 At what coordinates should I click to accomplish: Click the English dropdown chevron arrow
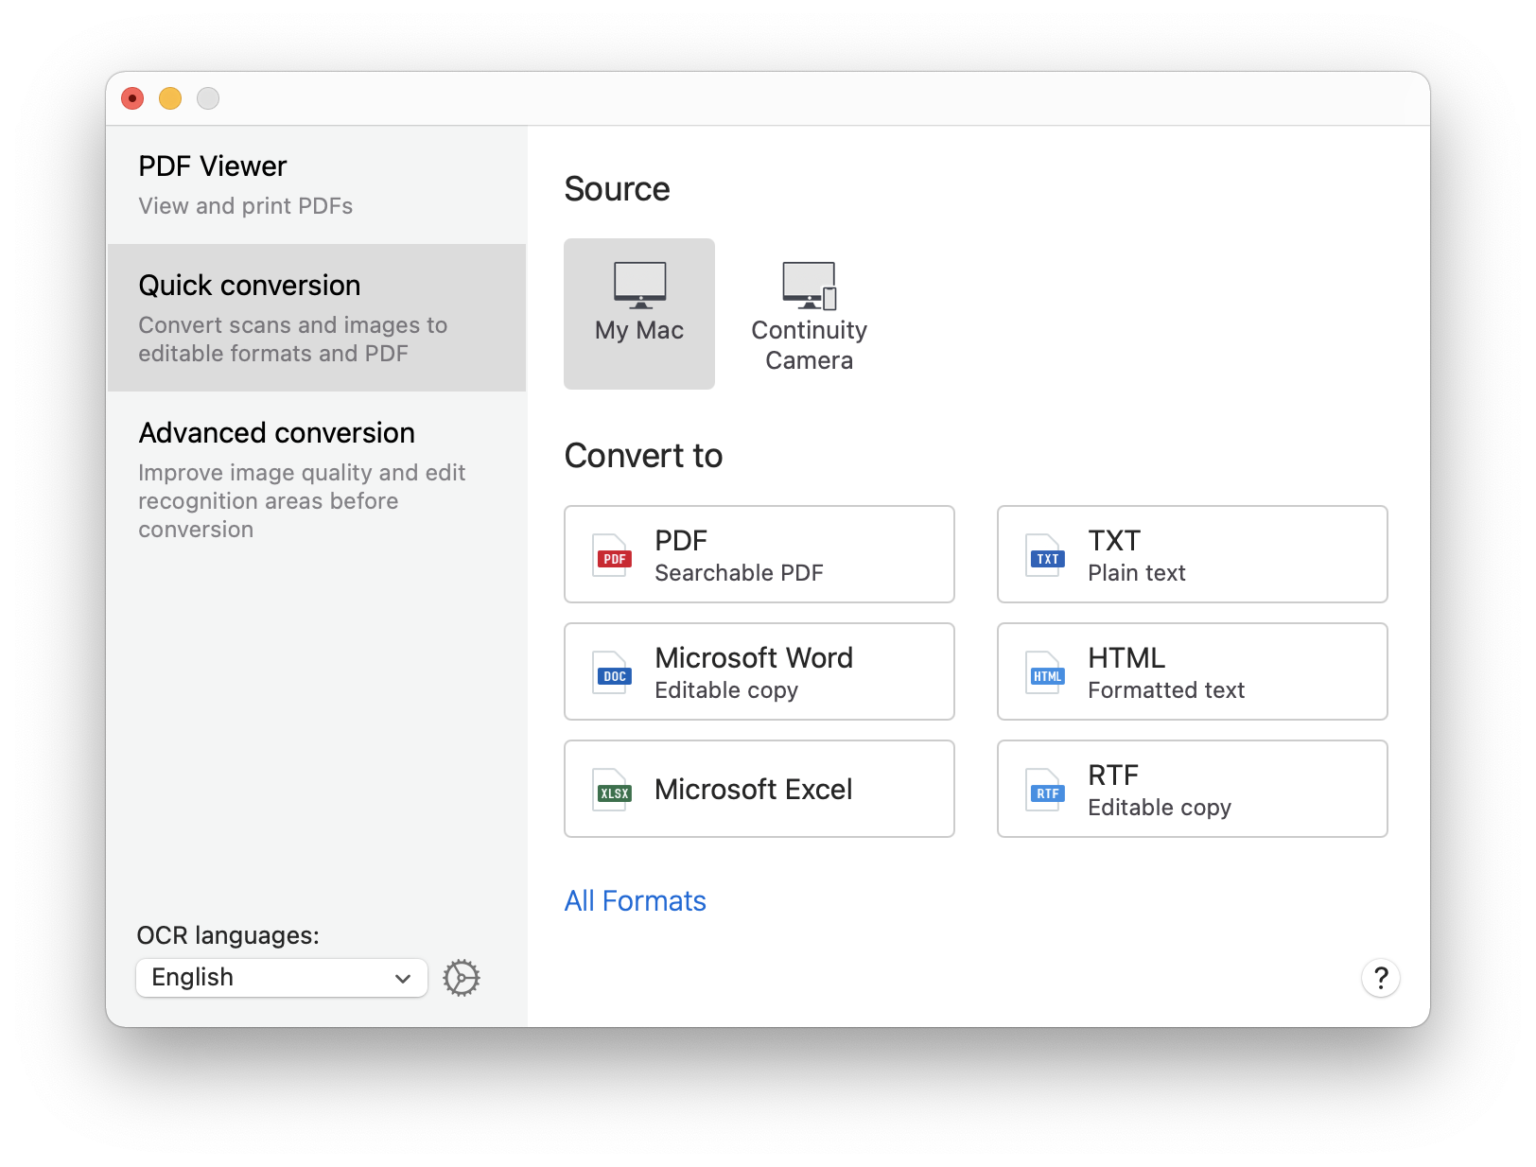click(x=403, y=978)
